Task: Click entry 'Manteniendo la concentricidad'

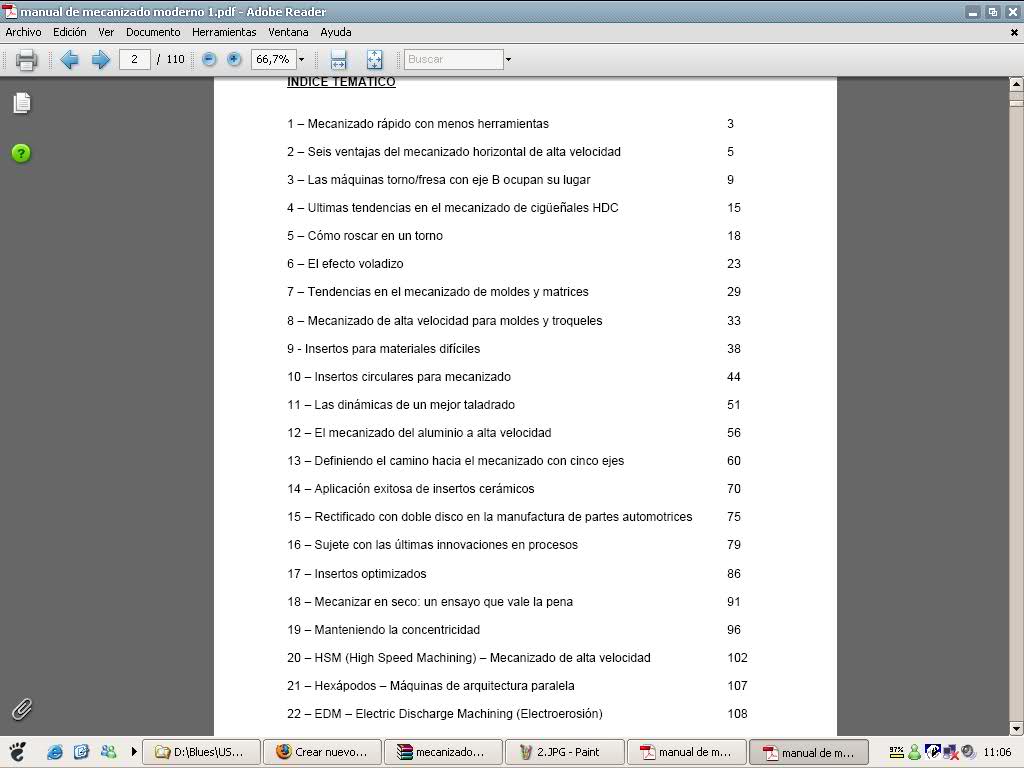Action: [x=397, y=630]
